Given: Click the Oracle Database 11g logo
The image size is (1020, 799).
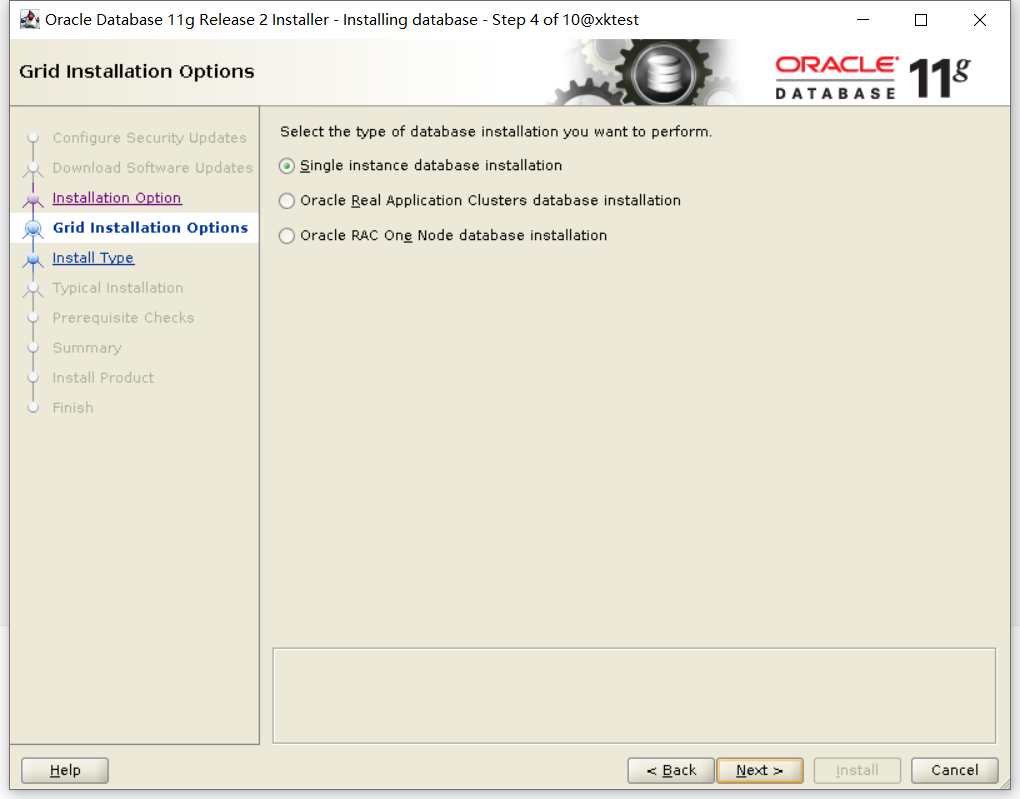Looking at the screenshot, I should click(873, 77).
